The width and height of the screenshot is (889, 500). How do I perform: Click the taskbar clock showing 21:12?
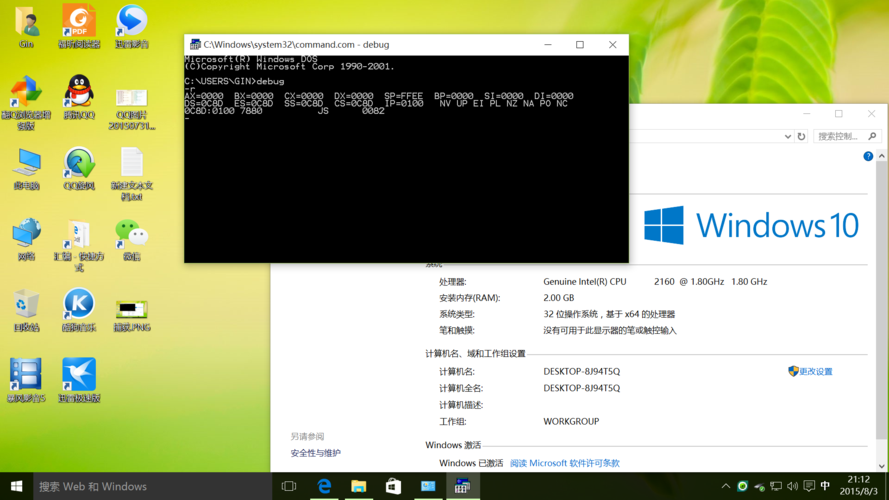(858, 486)
